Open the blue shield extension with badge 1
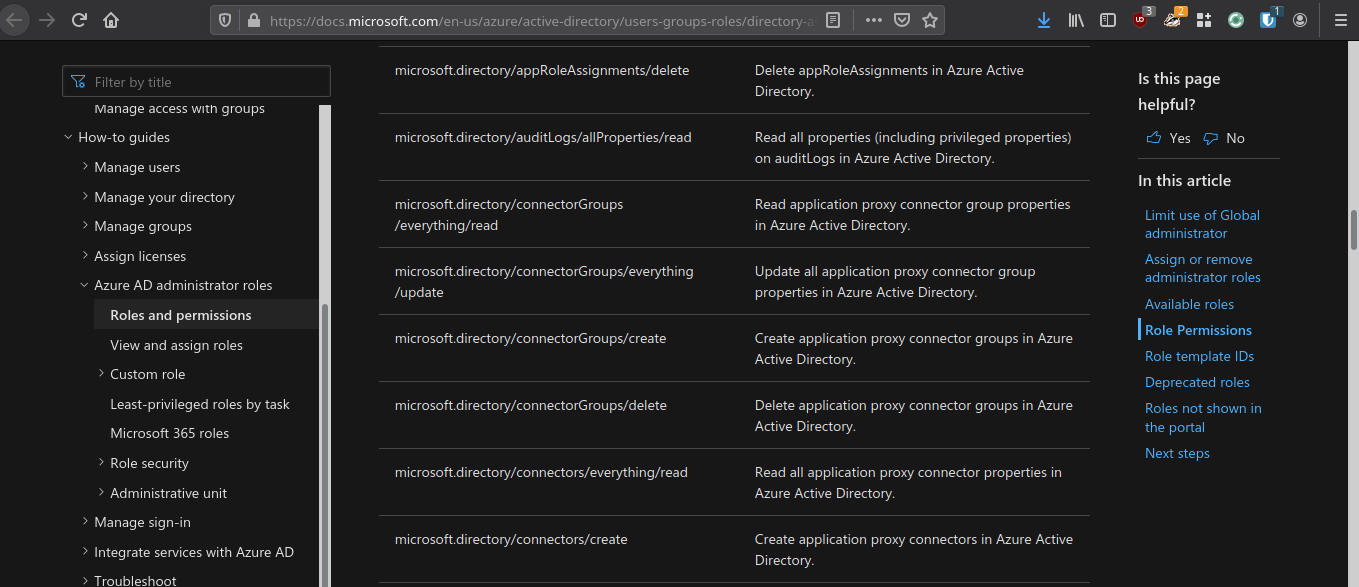The height and width of the screenshot is (587, 1359). point(1269,19)
